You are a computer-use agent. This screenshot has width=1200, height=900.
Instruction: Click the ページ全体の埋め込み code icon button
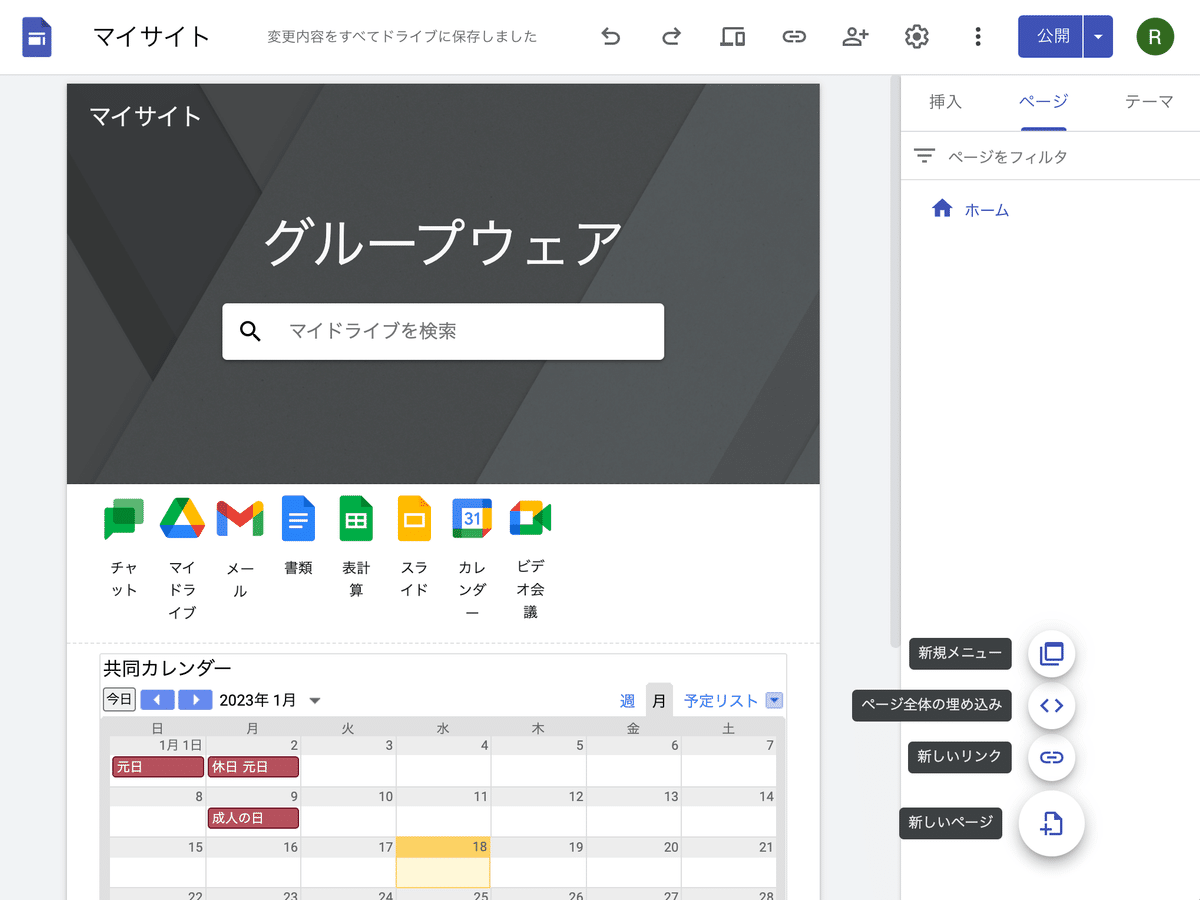click(x=1051, y=705)
